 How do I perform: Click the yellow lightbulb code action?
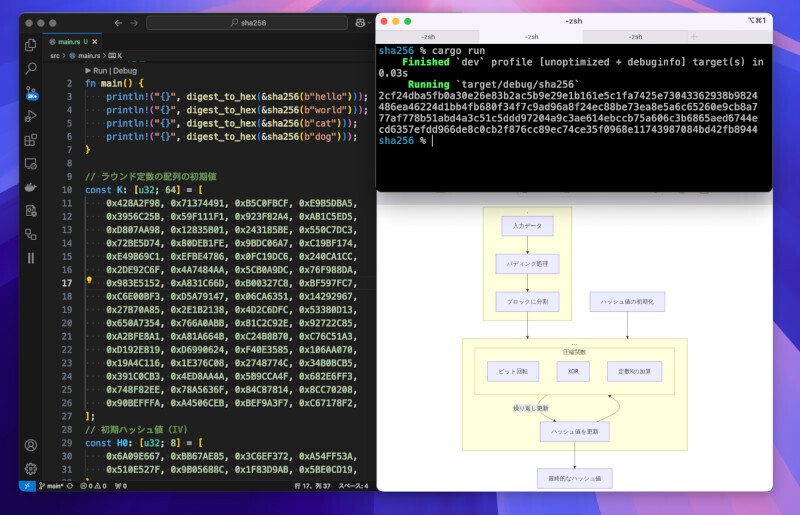click(88, 281)
